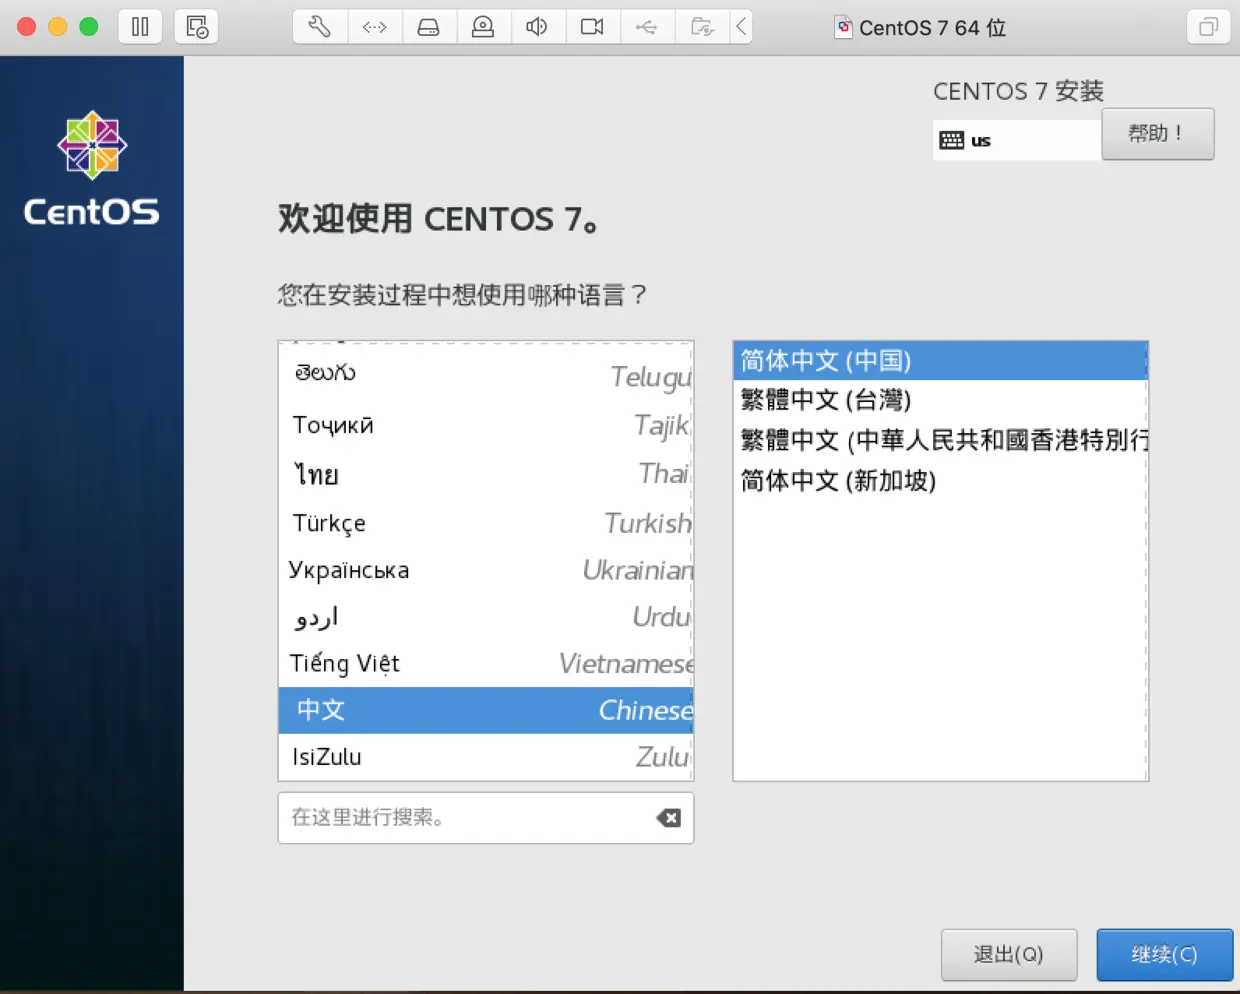Click the 继续 continue button
The height and width of the screenshot is (994, 1240).
coord(1164,955)
